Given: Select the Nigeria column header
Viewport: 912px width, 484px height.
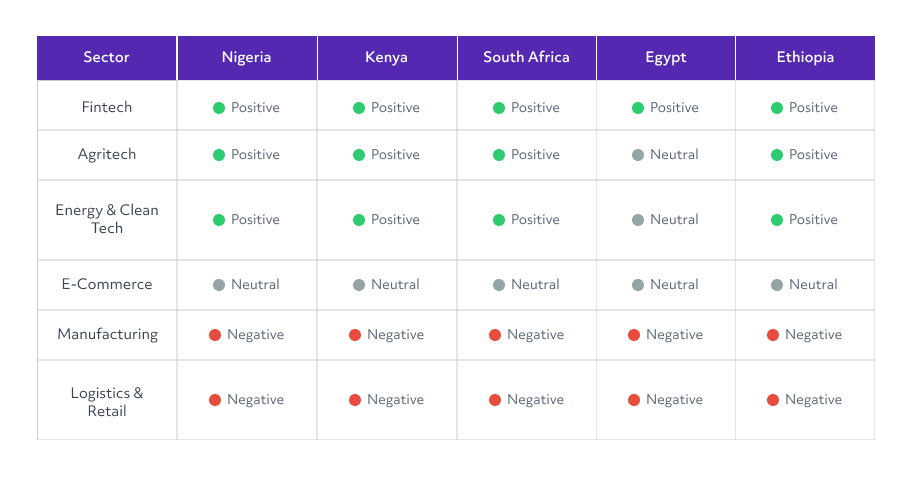Looking at the screenshot, I should click(247, 58).
